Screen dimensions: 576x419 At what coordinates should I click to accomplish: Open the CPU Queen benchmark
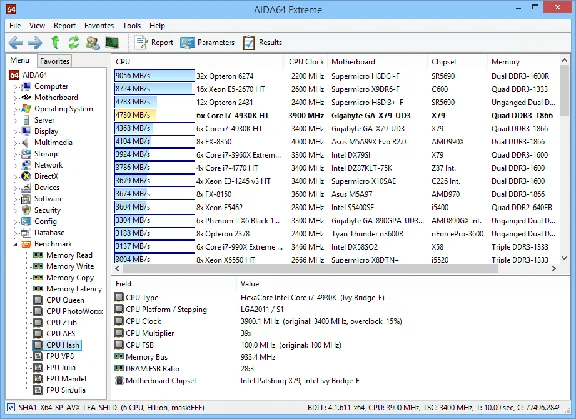(59, 300)
